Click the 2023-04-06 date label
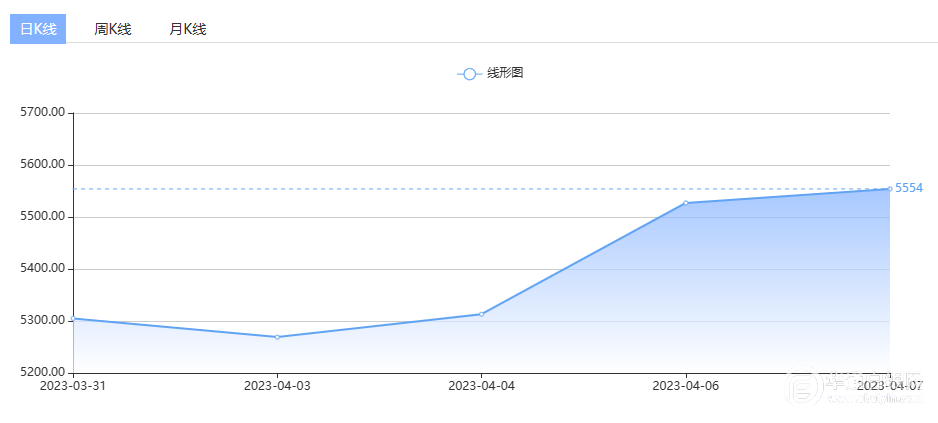 [x=686, y=385]
